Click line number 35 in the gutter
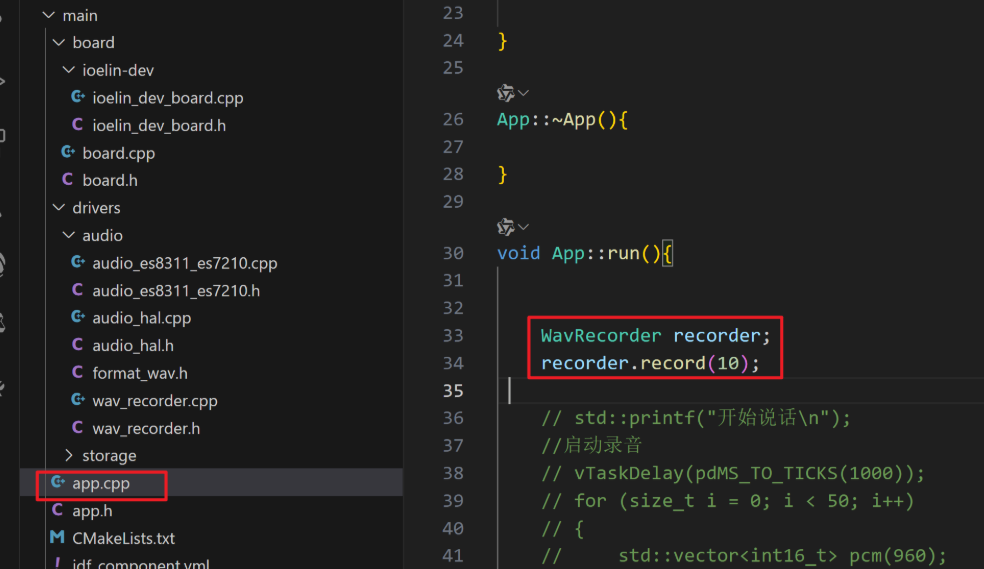The image size is (984, 569). point(453,391)
